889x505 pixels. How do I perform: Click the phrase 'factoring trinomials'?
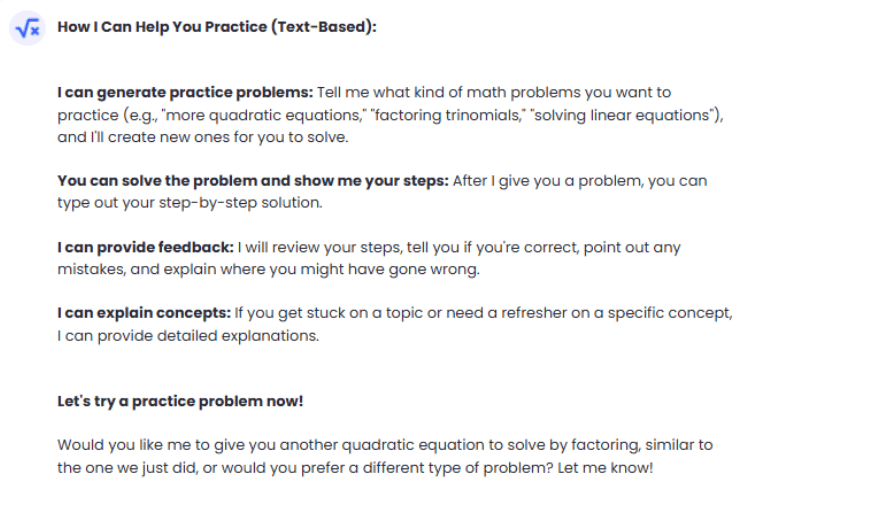tap(448, 115)
